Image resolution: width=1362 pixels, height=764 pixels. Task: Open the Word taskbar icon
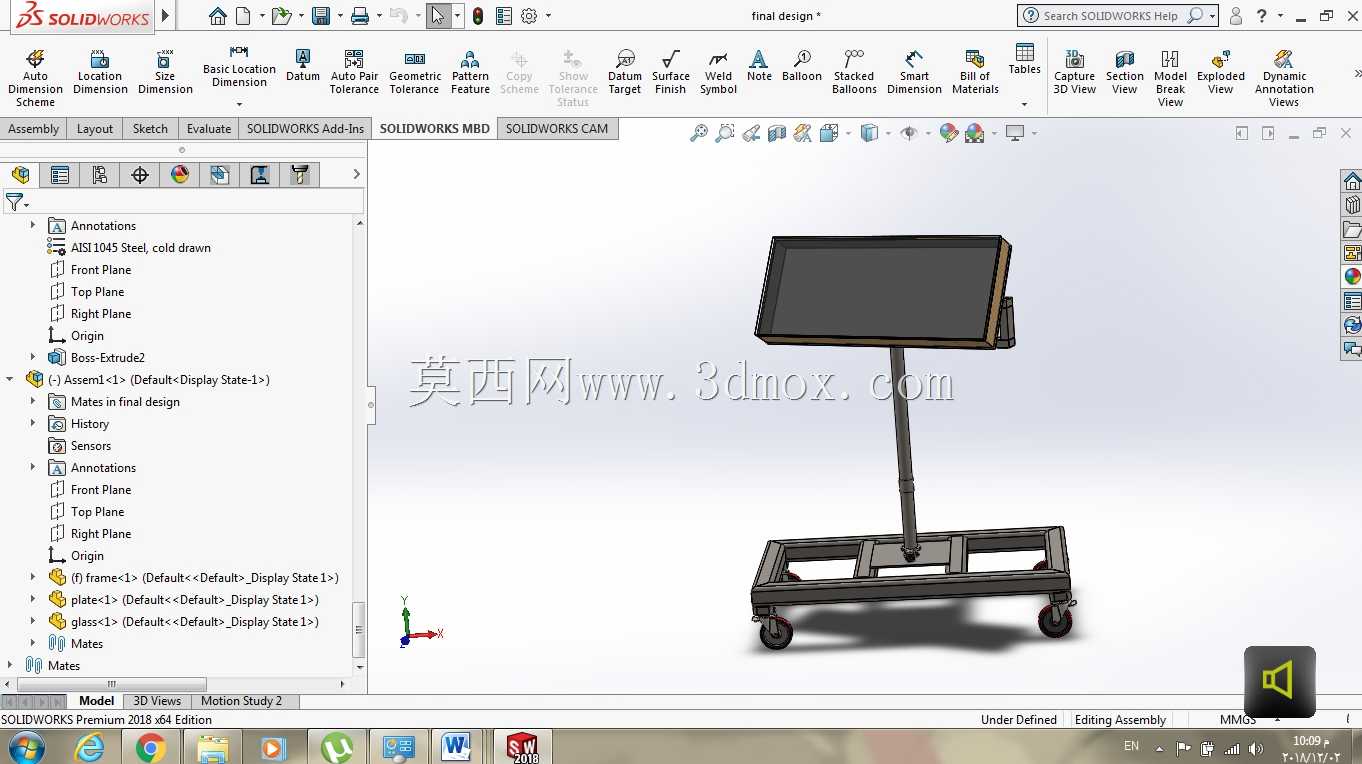pos(456,747)
